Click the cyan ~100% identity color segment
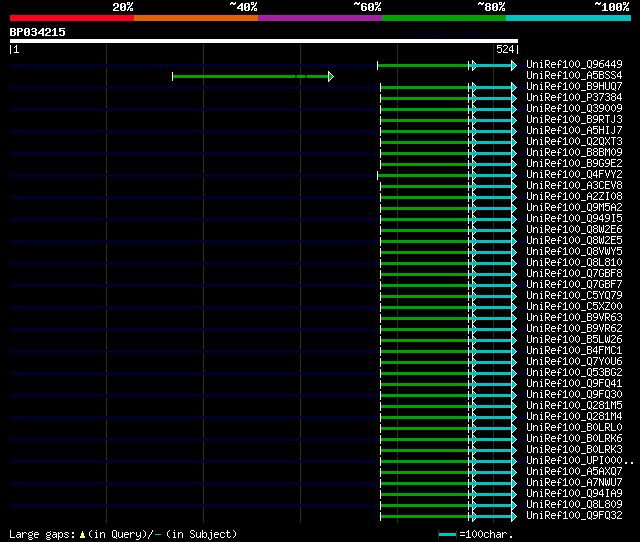This screenshot has width=640, height=542. (569, 18)
